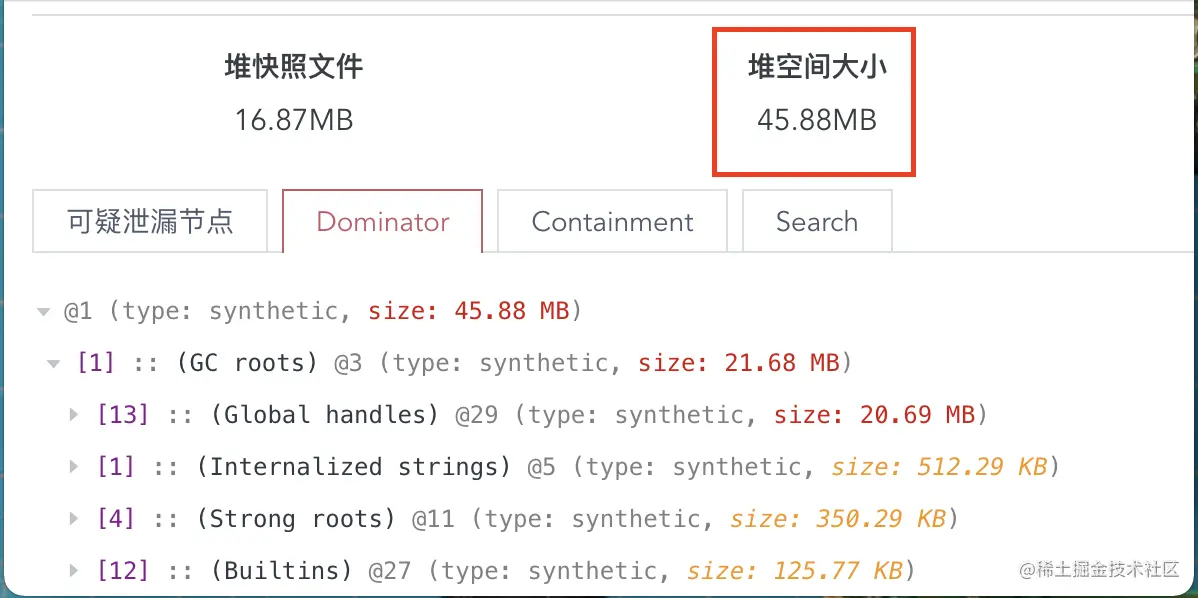
Task: Expand the (Strong roots) @11 node
Action: click(74, 519)
